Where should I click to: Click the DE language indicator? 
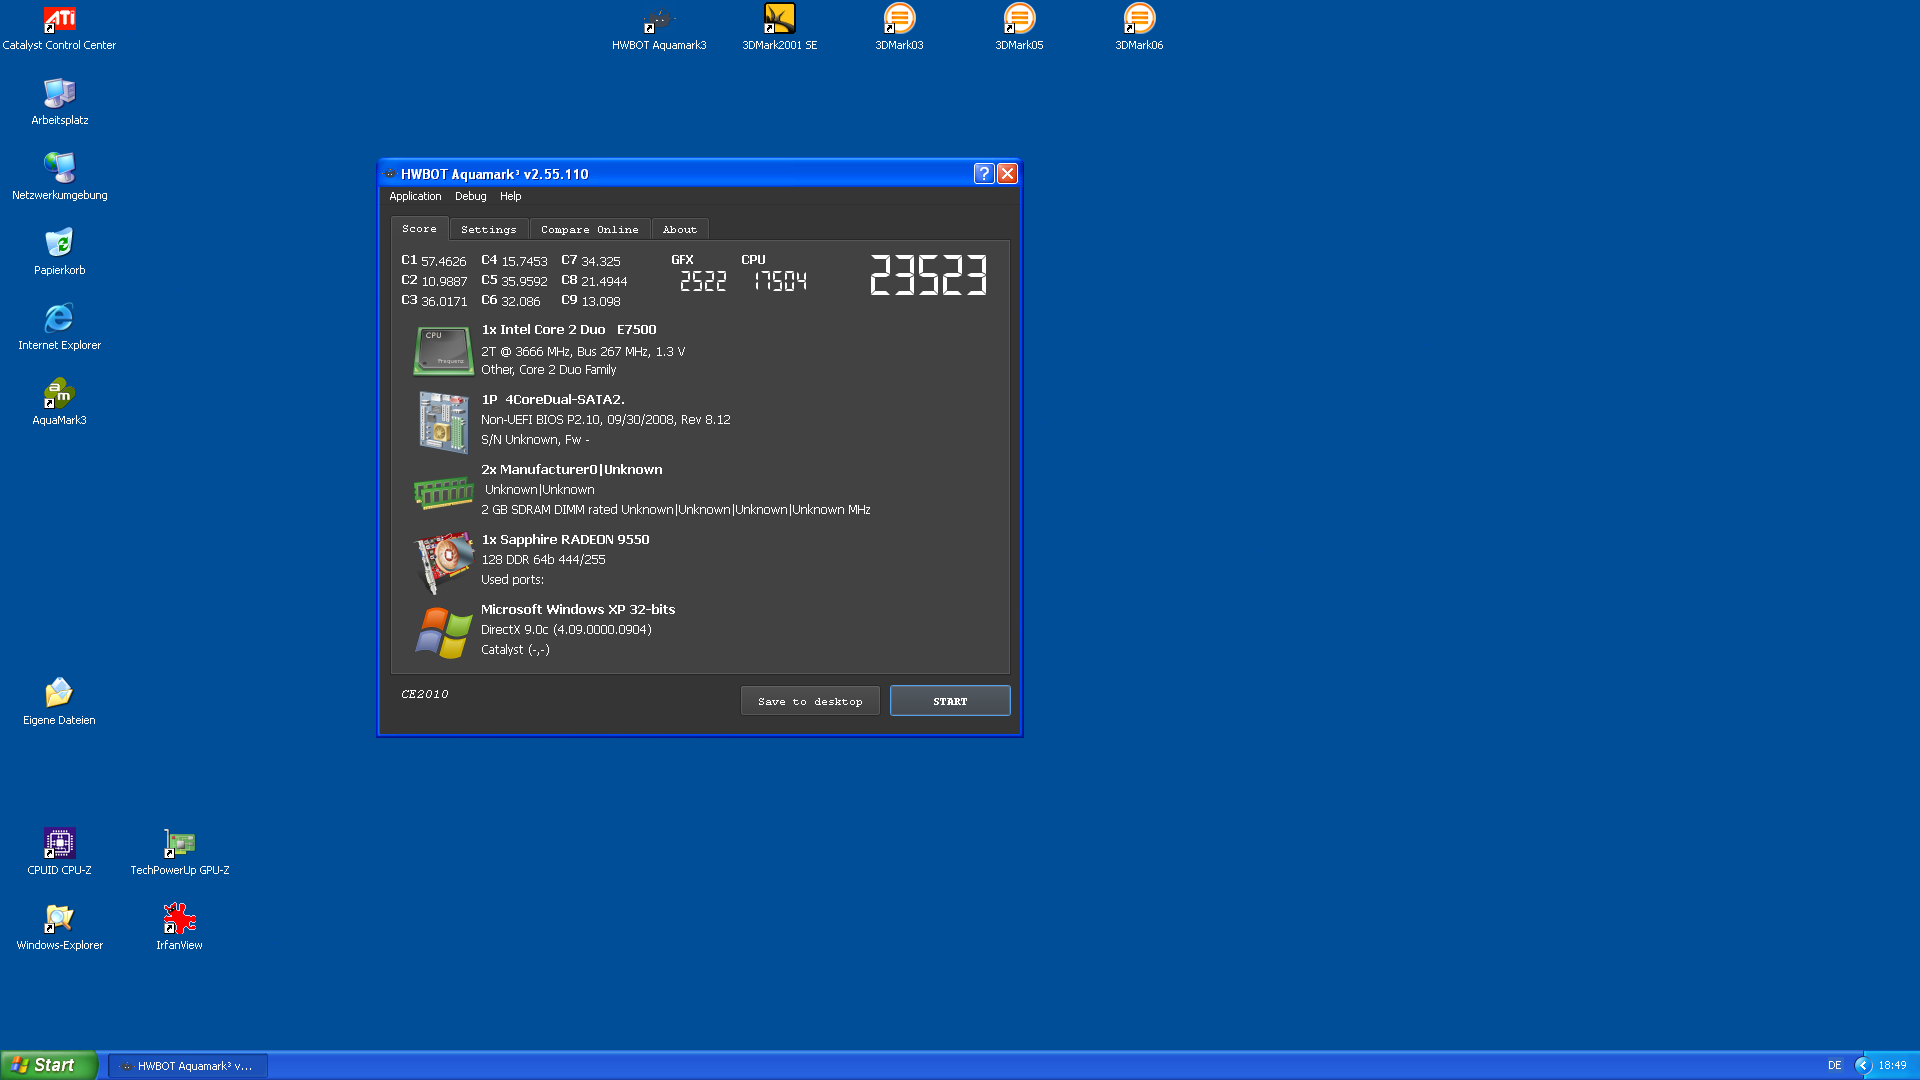pyautogui.click(x=1834, y=1066)
